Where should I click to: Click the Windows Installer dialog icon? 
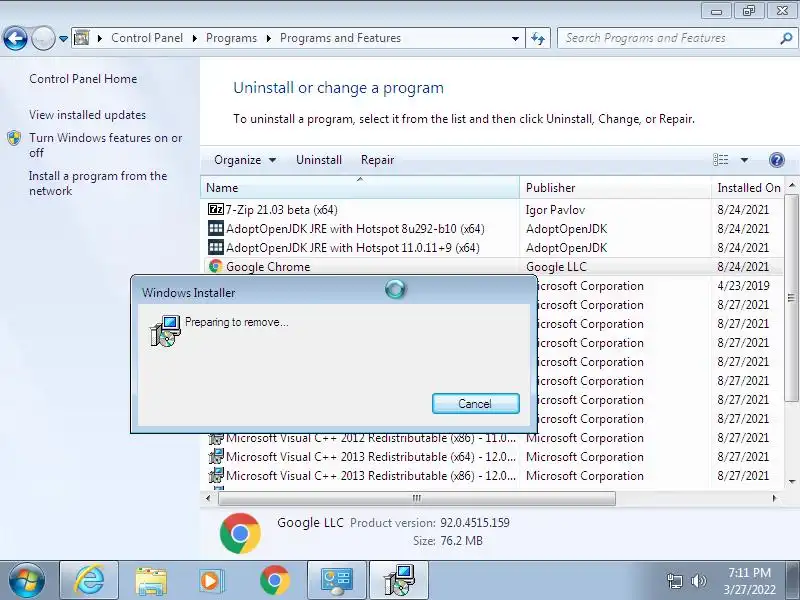165,331
